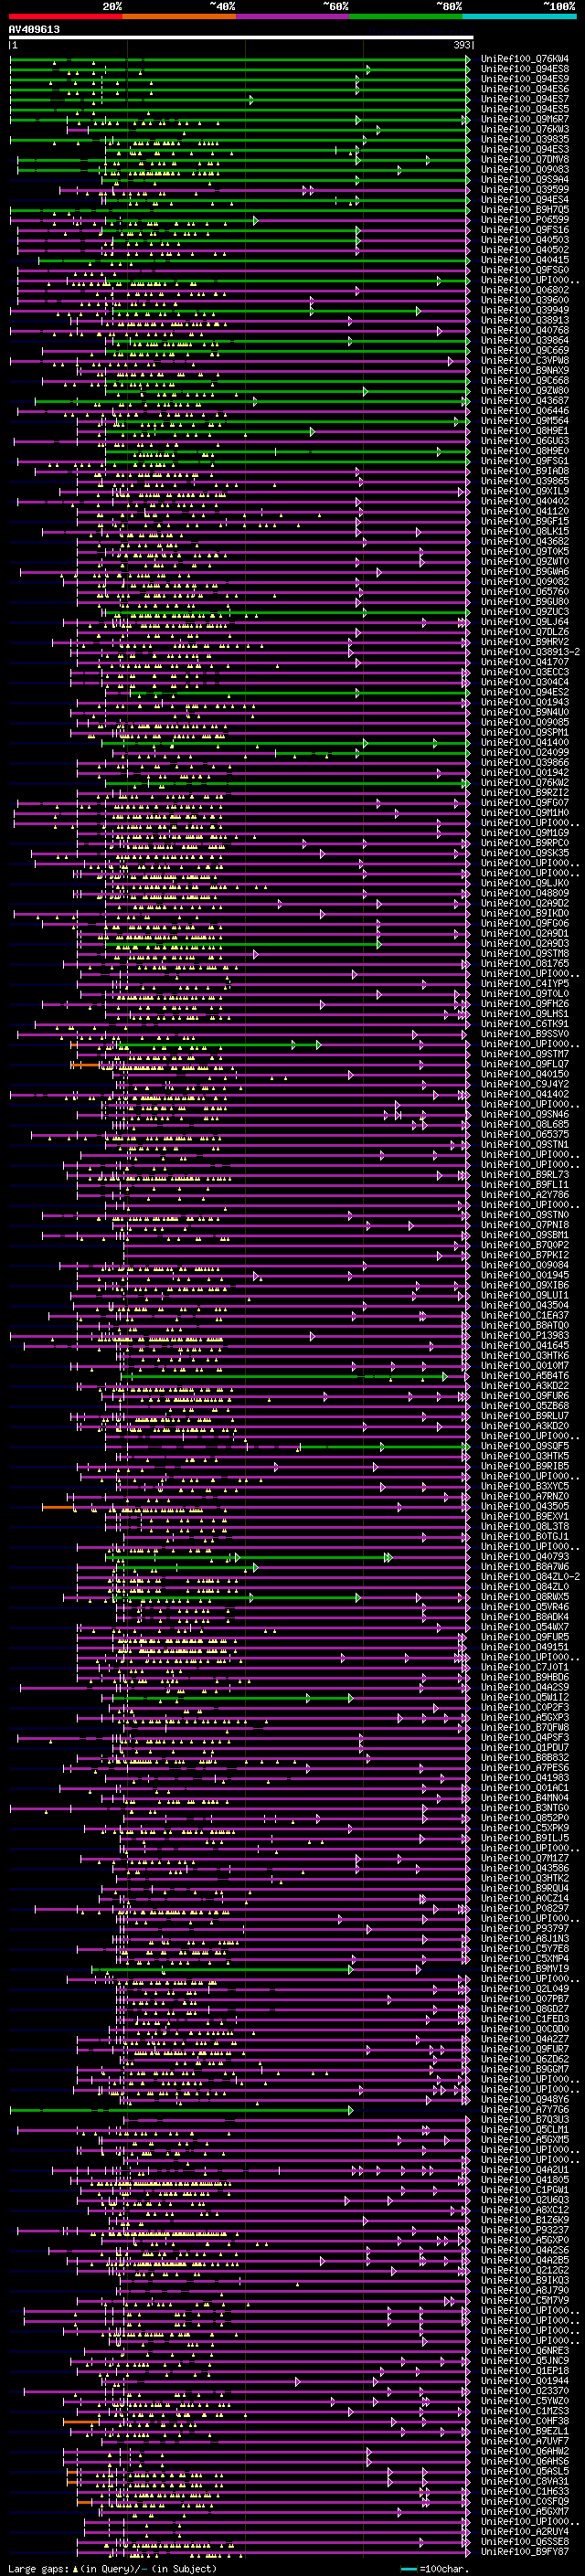Select hit UniRef100_Q9ZW80
This screenshot has width=585, height=2576.
pyautogui.click(x=525, y=391)
